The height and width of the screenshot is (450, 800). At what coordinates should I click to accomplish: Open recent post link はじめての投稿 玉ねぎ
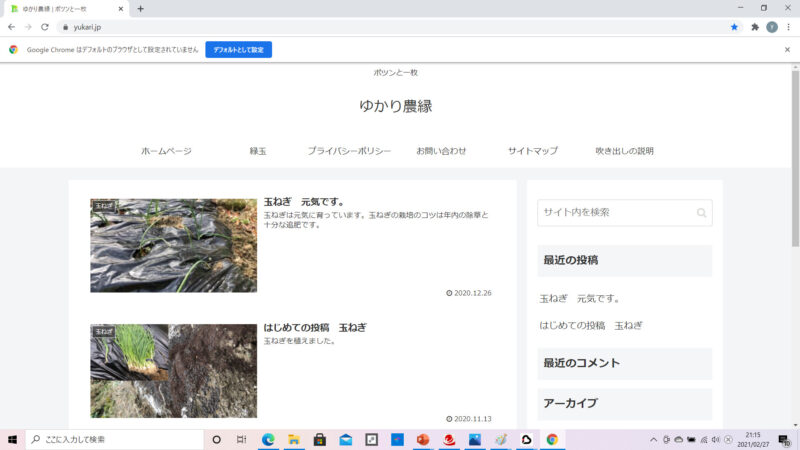[591, 325]
